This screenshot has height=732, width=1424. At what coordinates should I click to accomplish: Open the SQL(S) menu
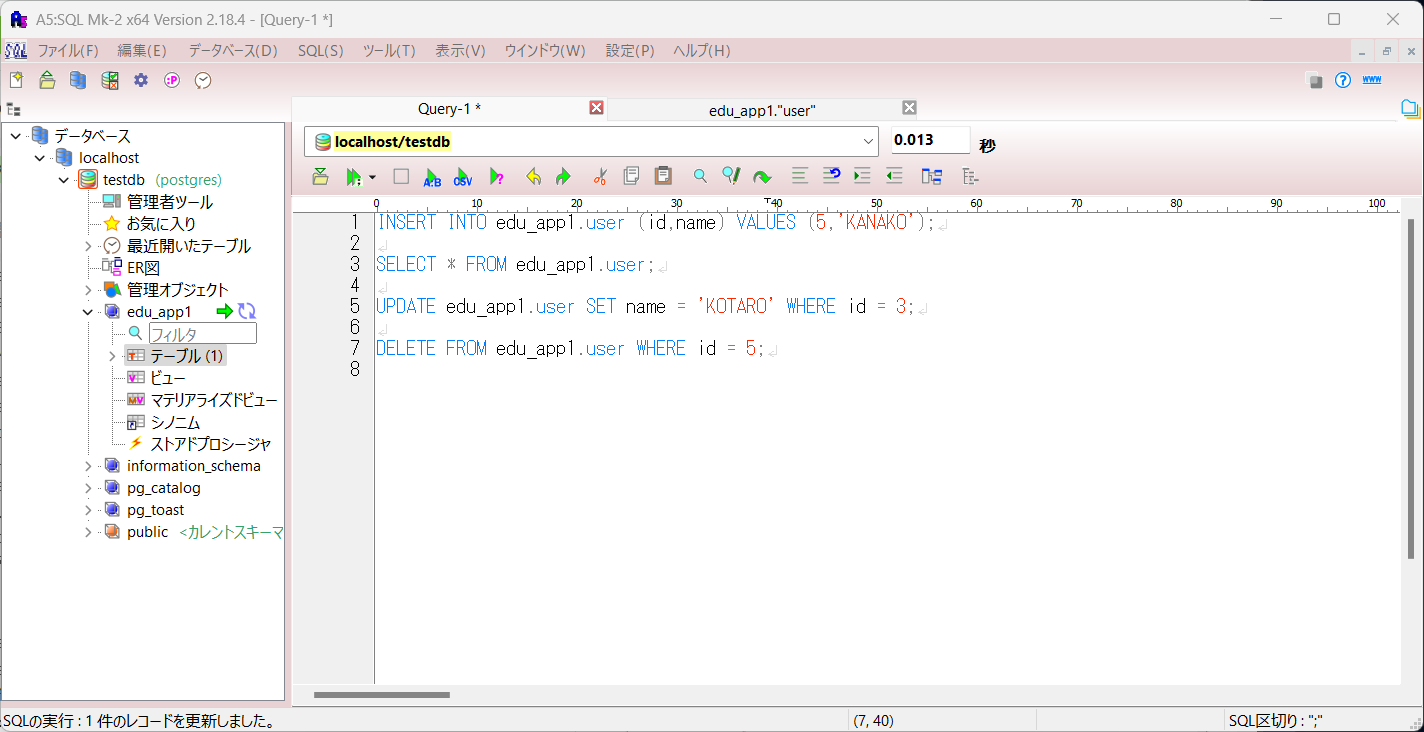click(320, 51)
